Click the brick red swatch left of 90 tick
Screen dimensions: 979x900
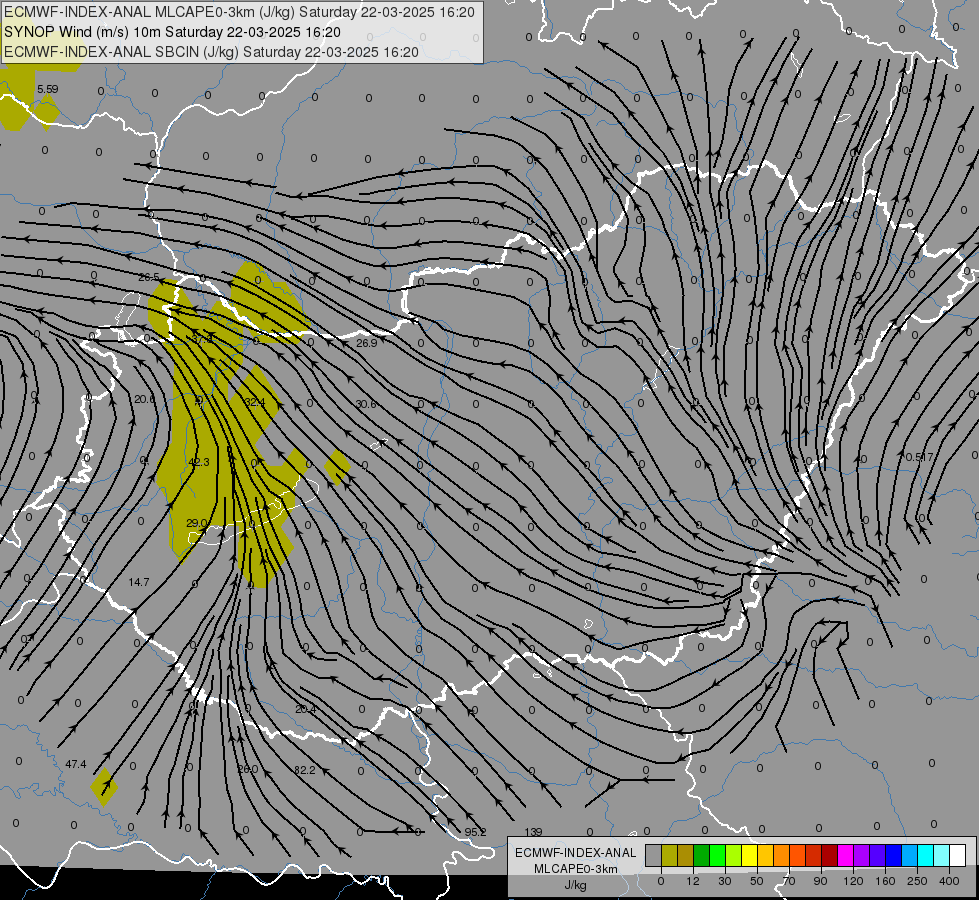814,855
